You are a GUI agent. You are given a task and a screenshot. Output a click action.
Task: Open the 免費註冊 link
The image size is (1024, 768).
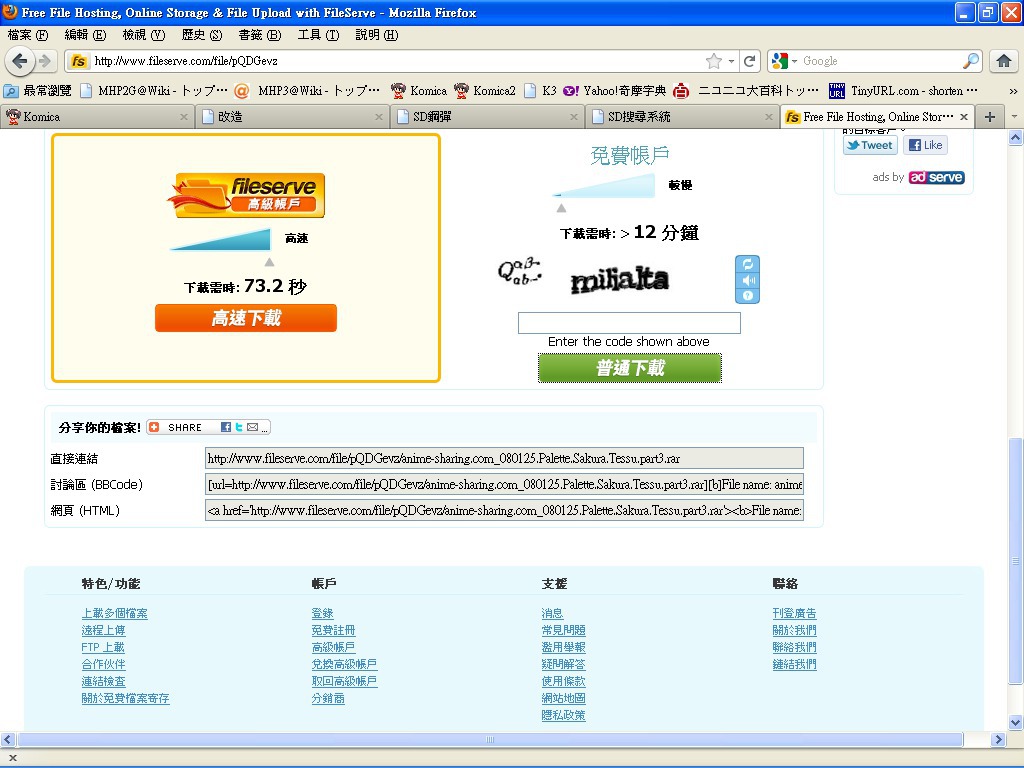tap(333, 630)
